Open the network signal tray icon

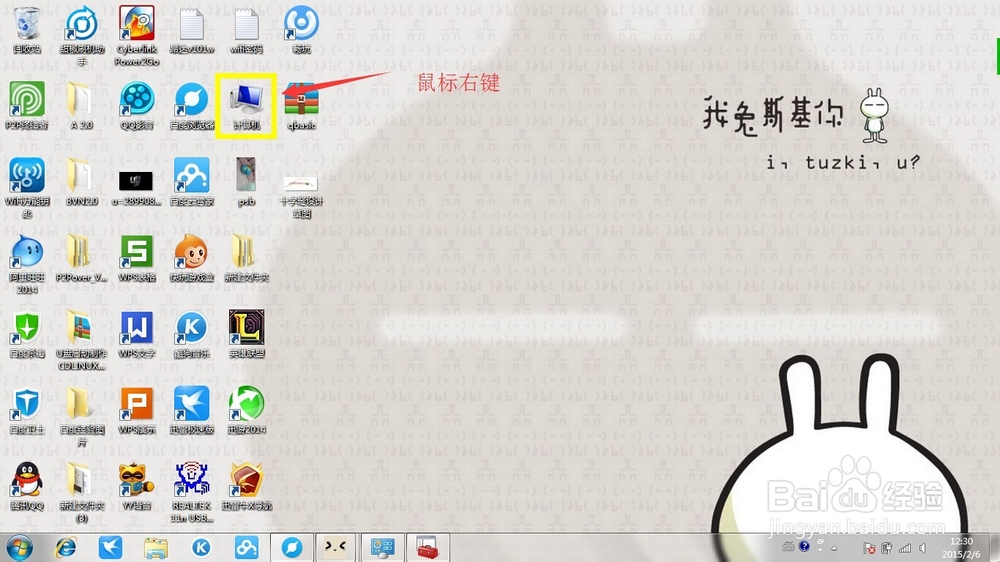pyautogui.click(x=904, y=548)
